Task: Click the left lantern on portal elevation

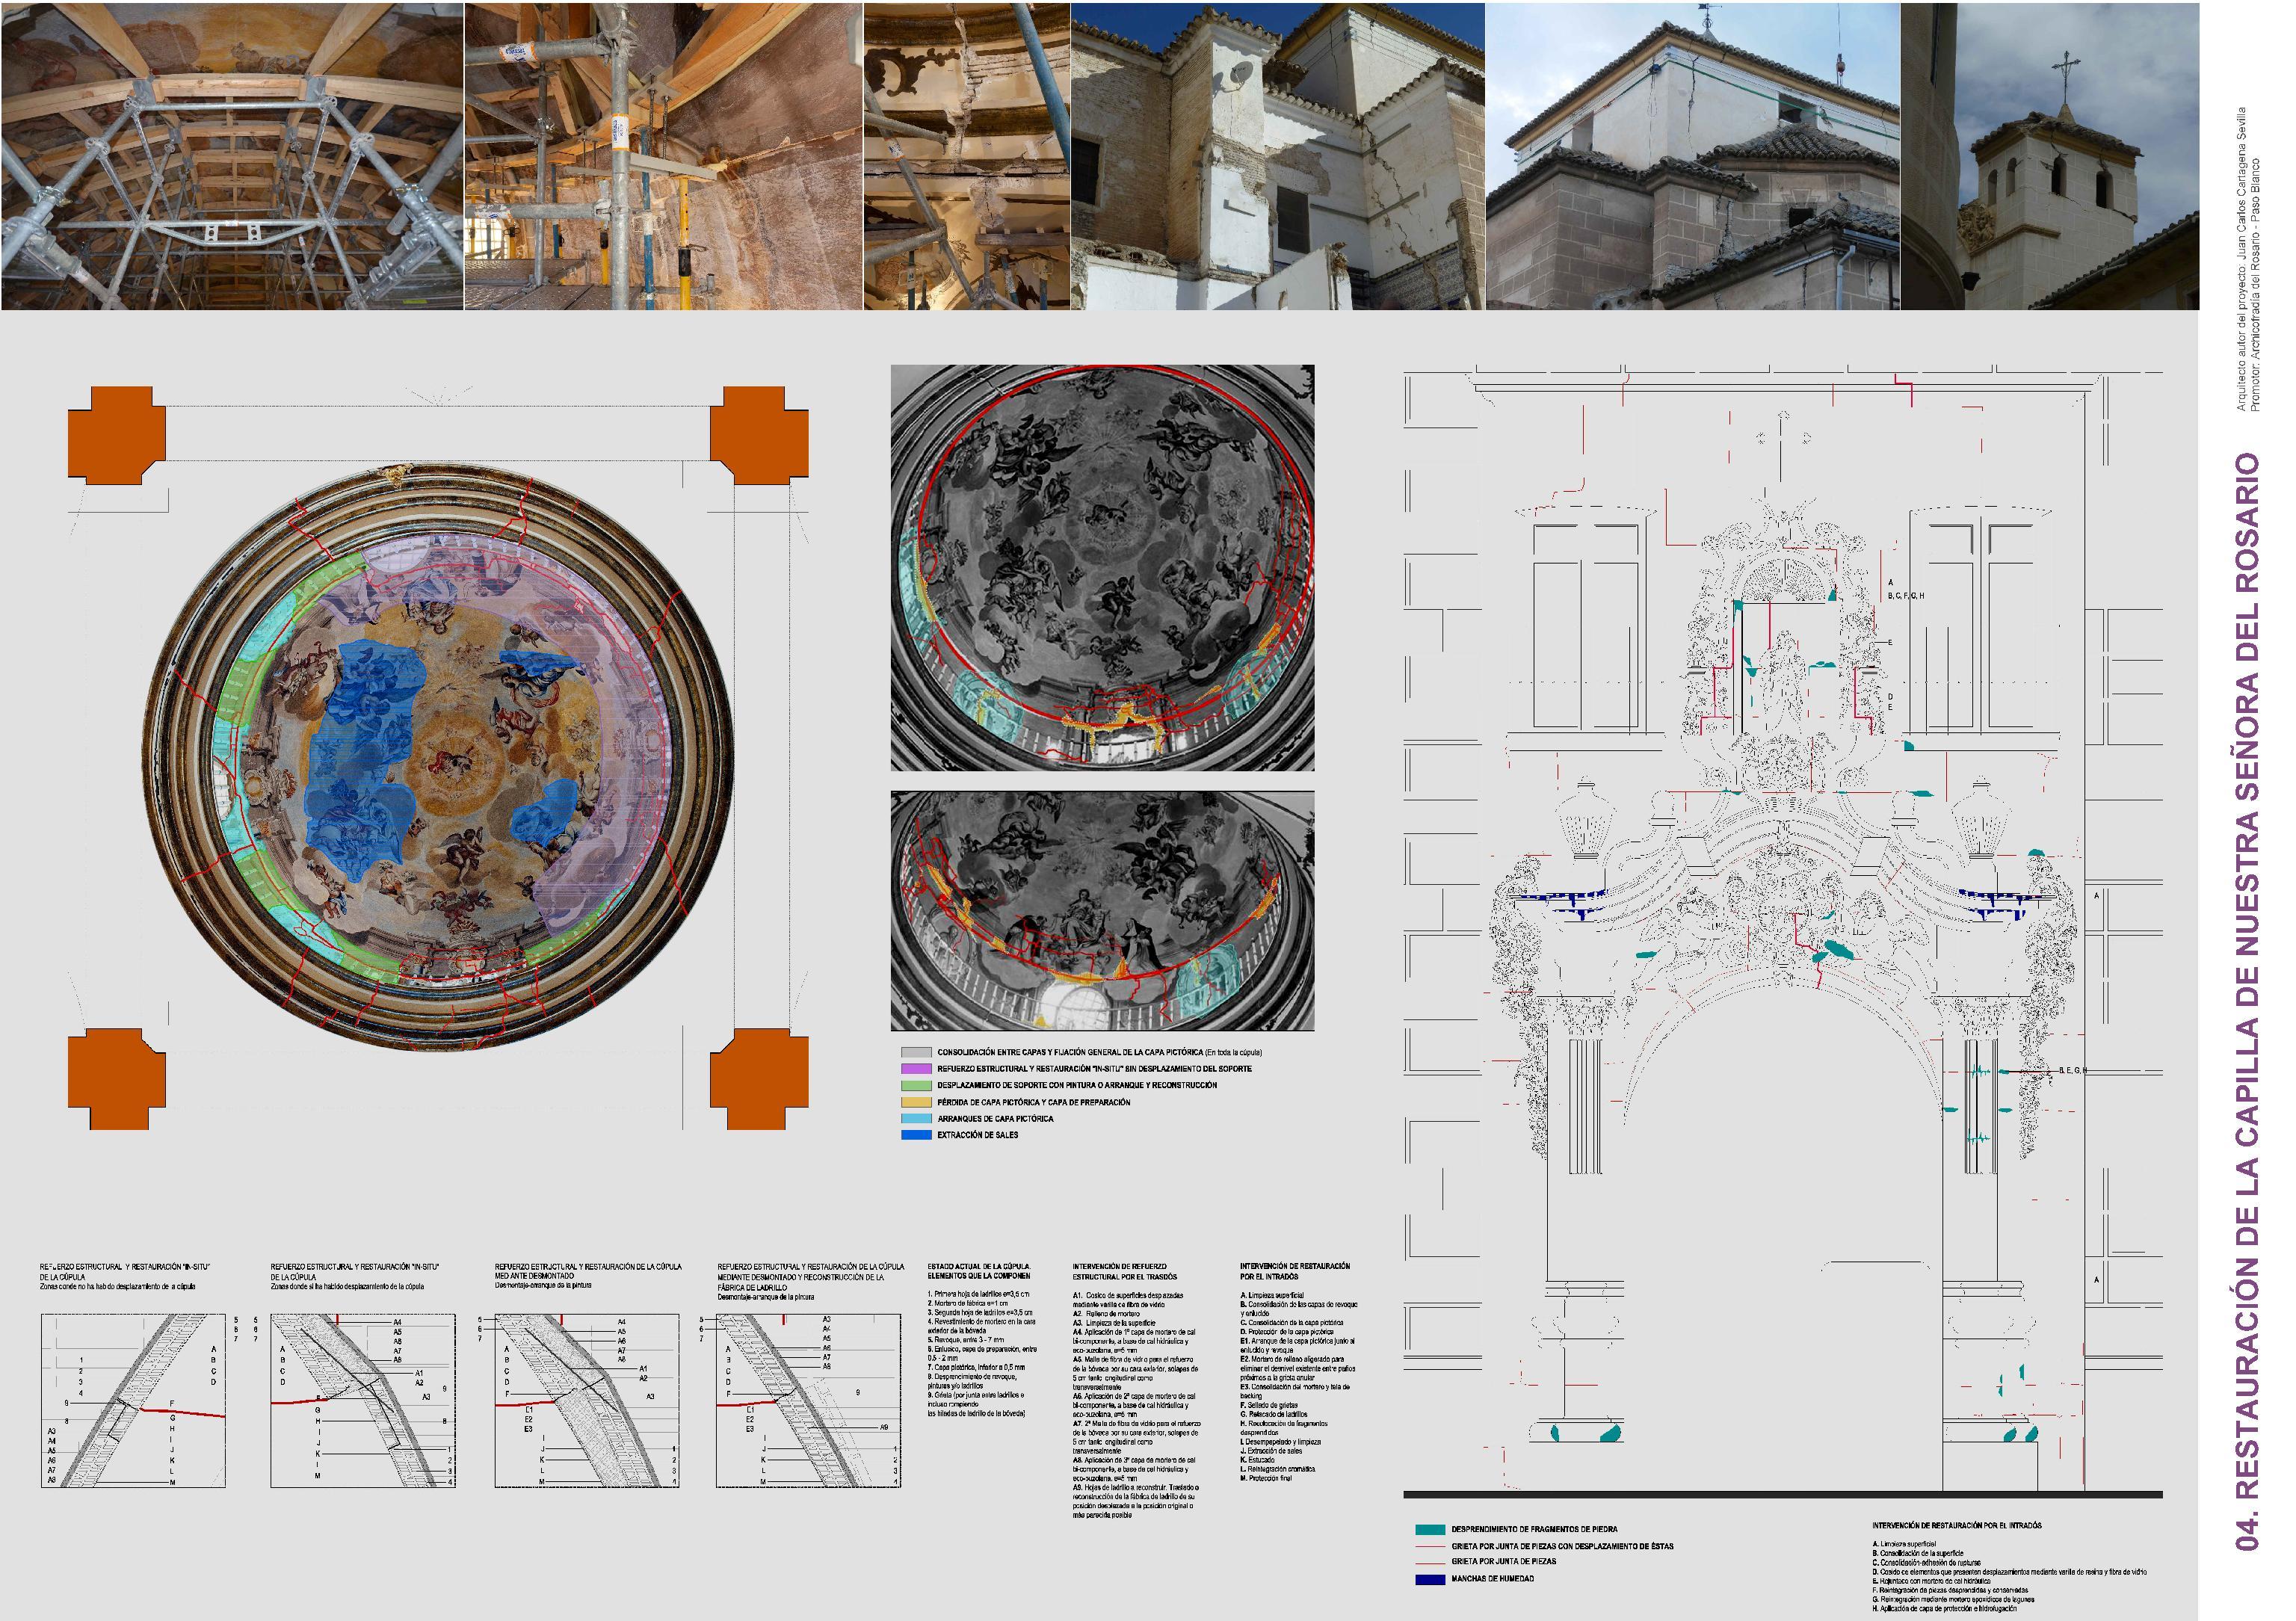Action: (x=1587, y=820)
